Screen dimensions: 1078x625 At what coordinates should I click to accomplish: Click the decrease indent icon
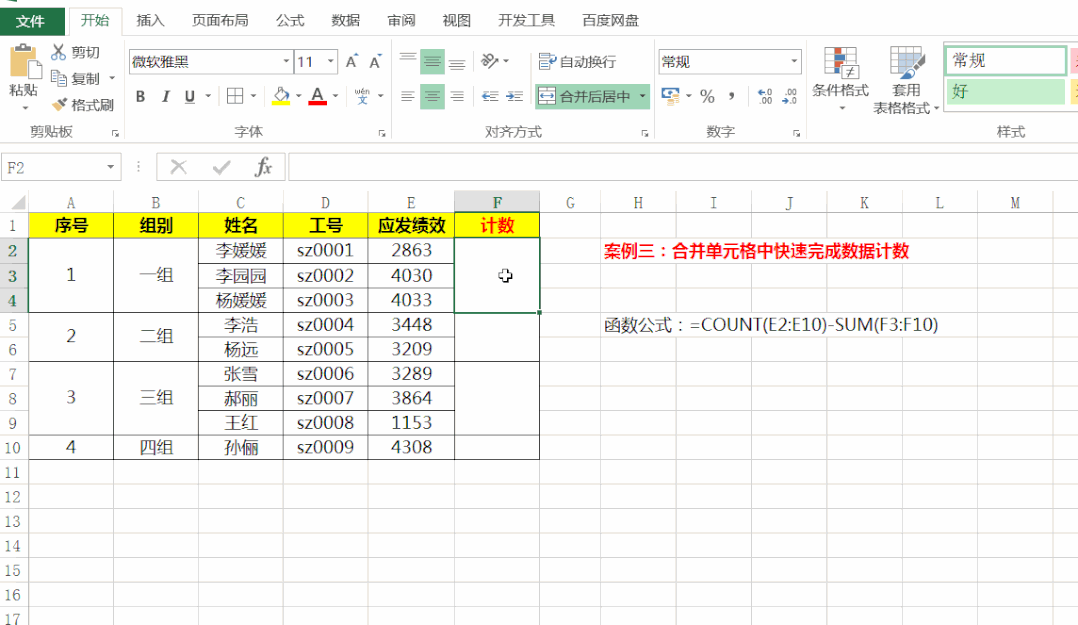pyautogui.click(x=490, y=96)
